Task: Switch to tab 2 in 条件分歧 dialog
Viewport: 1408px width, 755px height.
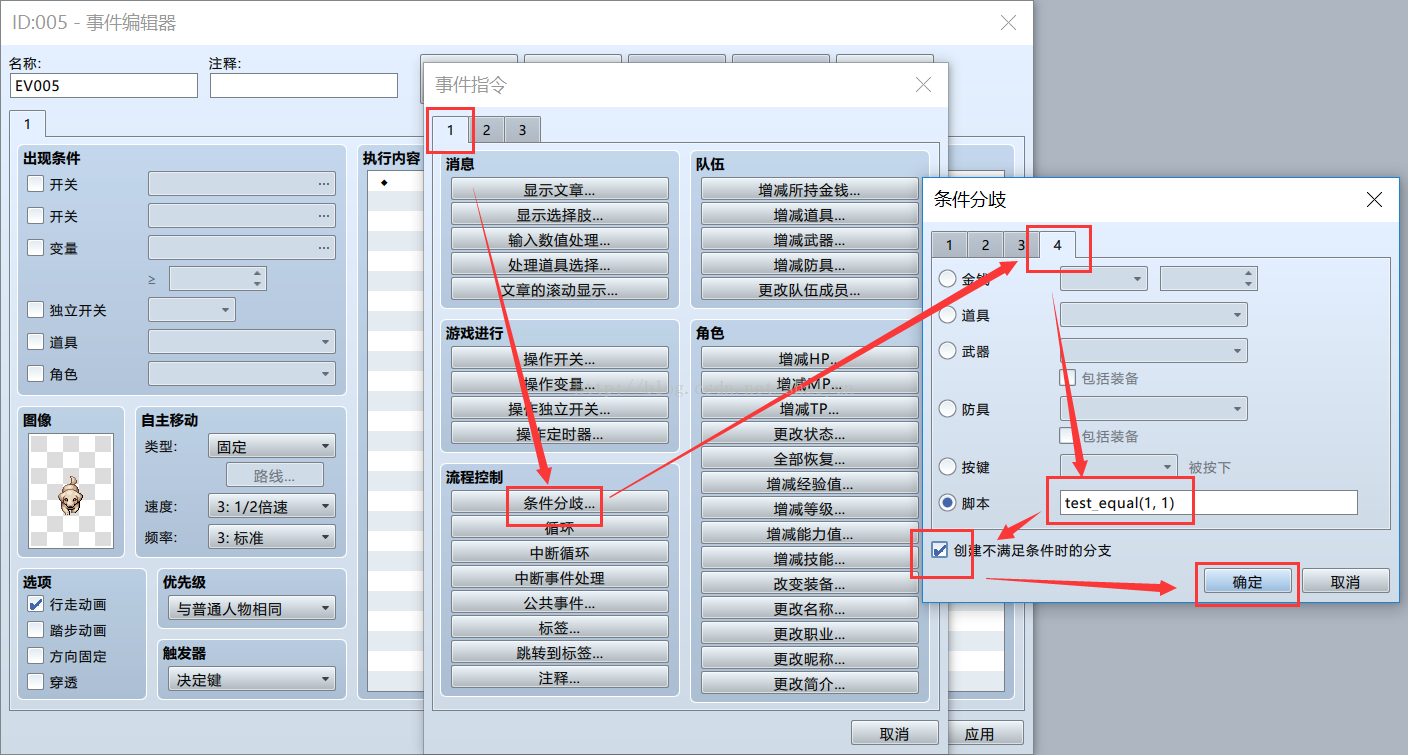Action: click(x=985, y=245)
